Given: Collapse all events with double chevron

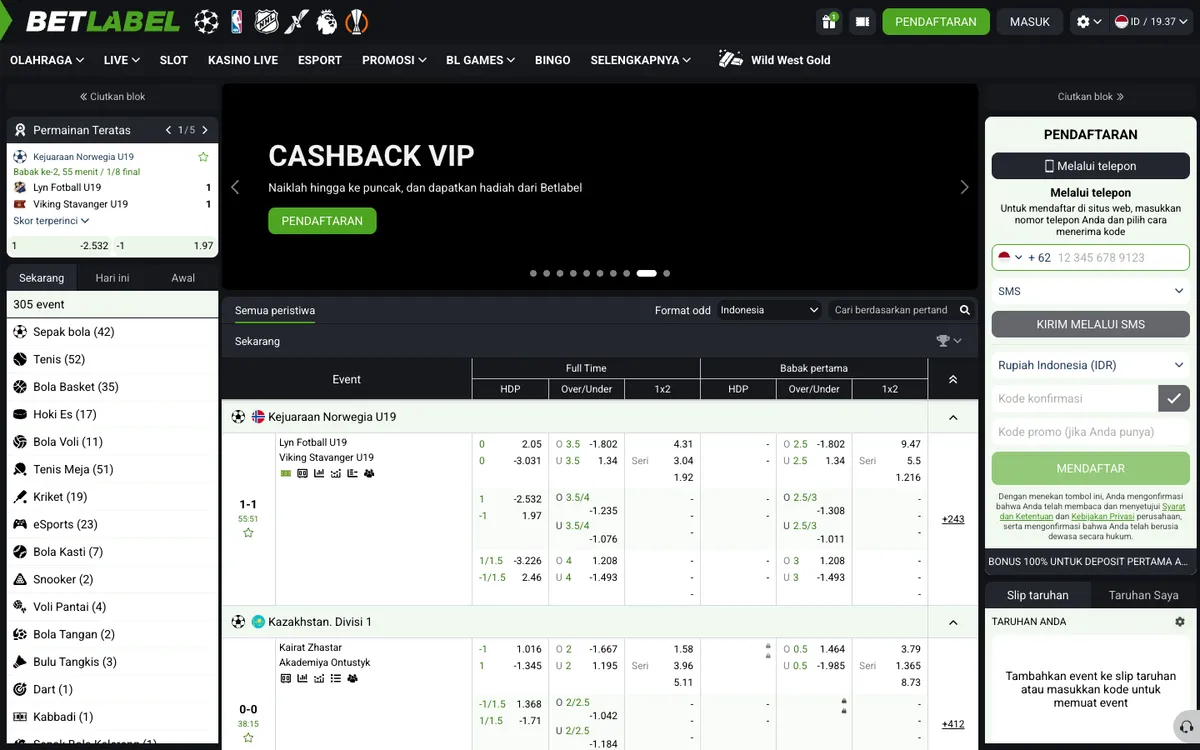Looking at the screenshot, I should click(953, 380).
